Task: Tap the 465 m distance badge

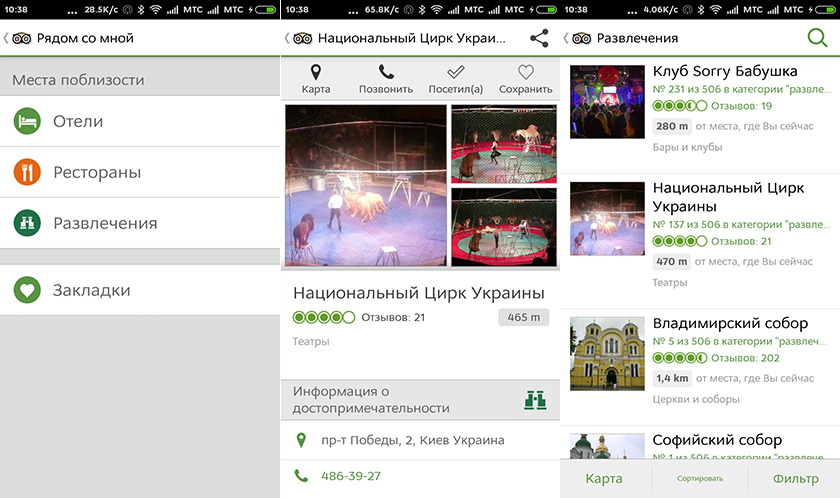Action: [523, 318]
